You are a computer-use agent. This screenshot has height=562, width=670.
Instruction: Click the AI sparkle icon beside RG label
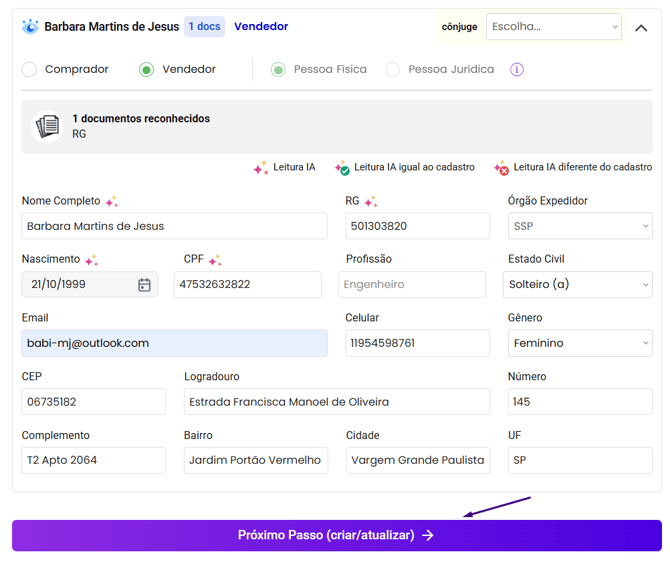click(x=371, y=202)
